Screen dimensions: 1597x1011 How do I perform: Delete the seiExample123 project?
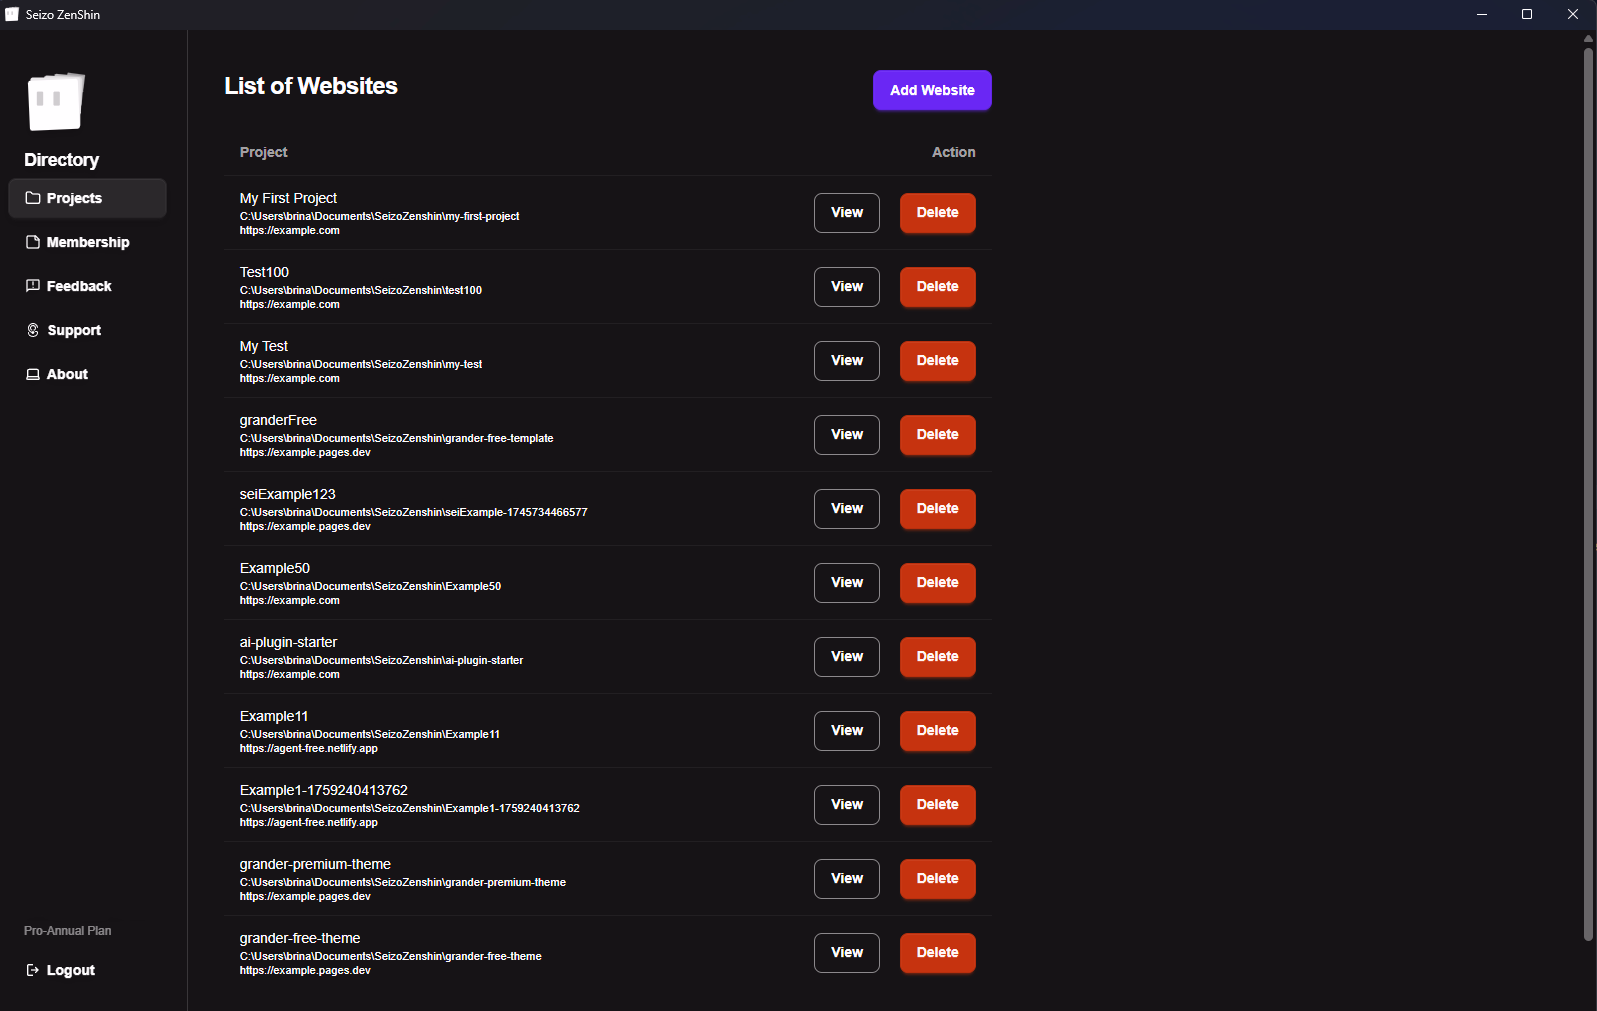tap(938, 509)
